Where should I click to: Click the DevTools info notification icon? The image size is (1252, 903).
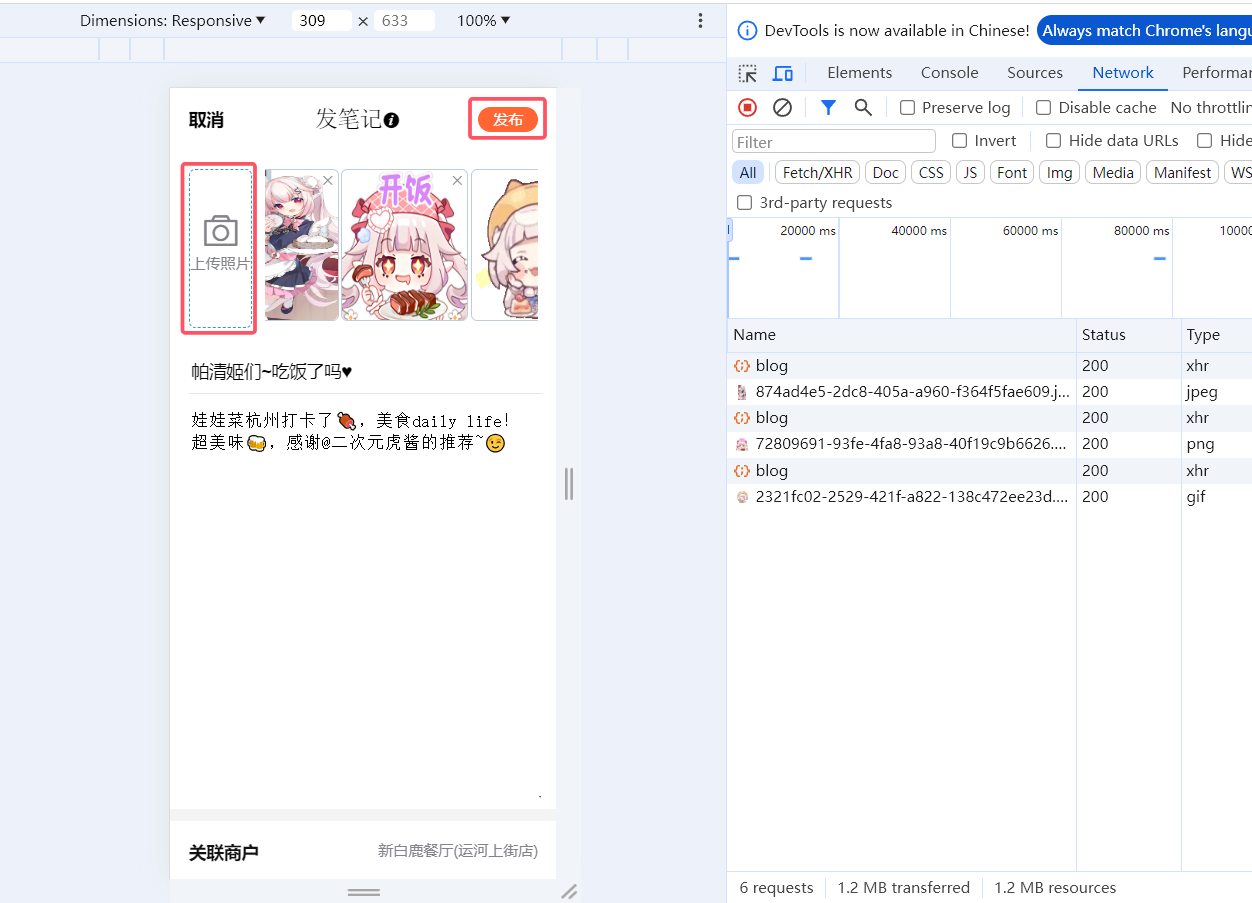coord(747,30)
